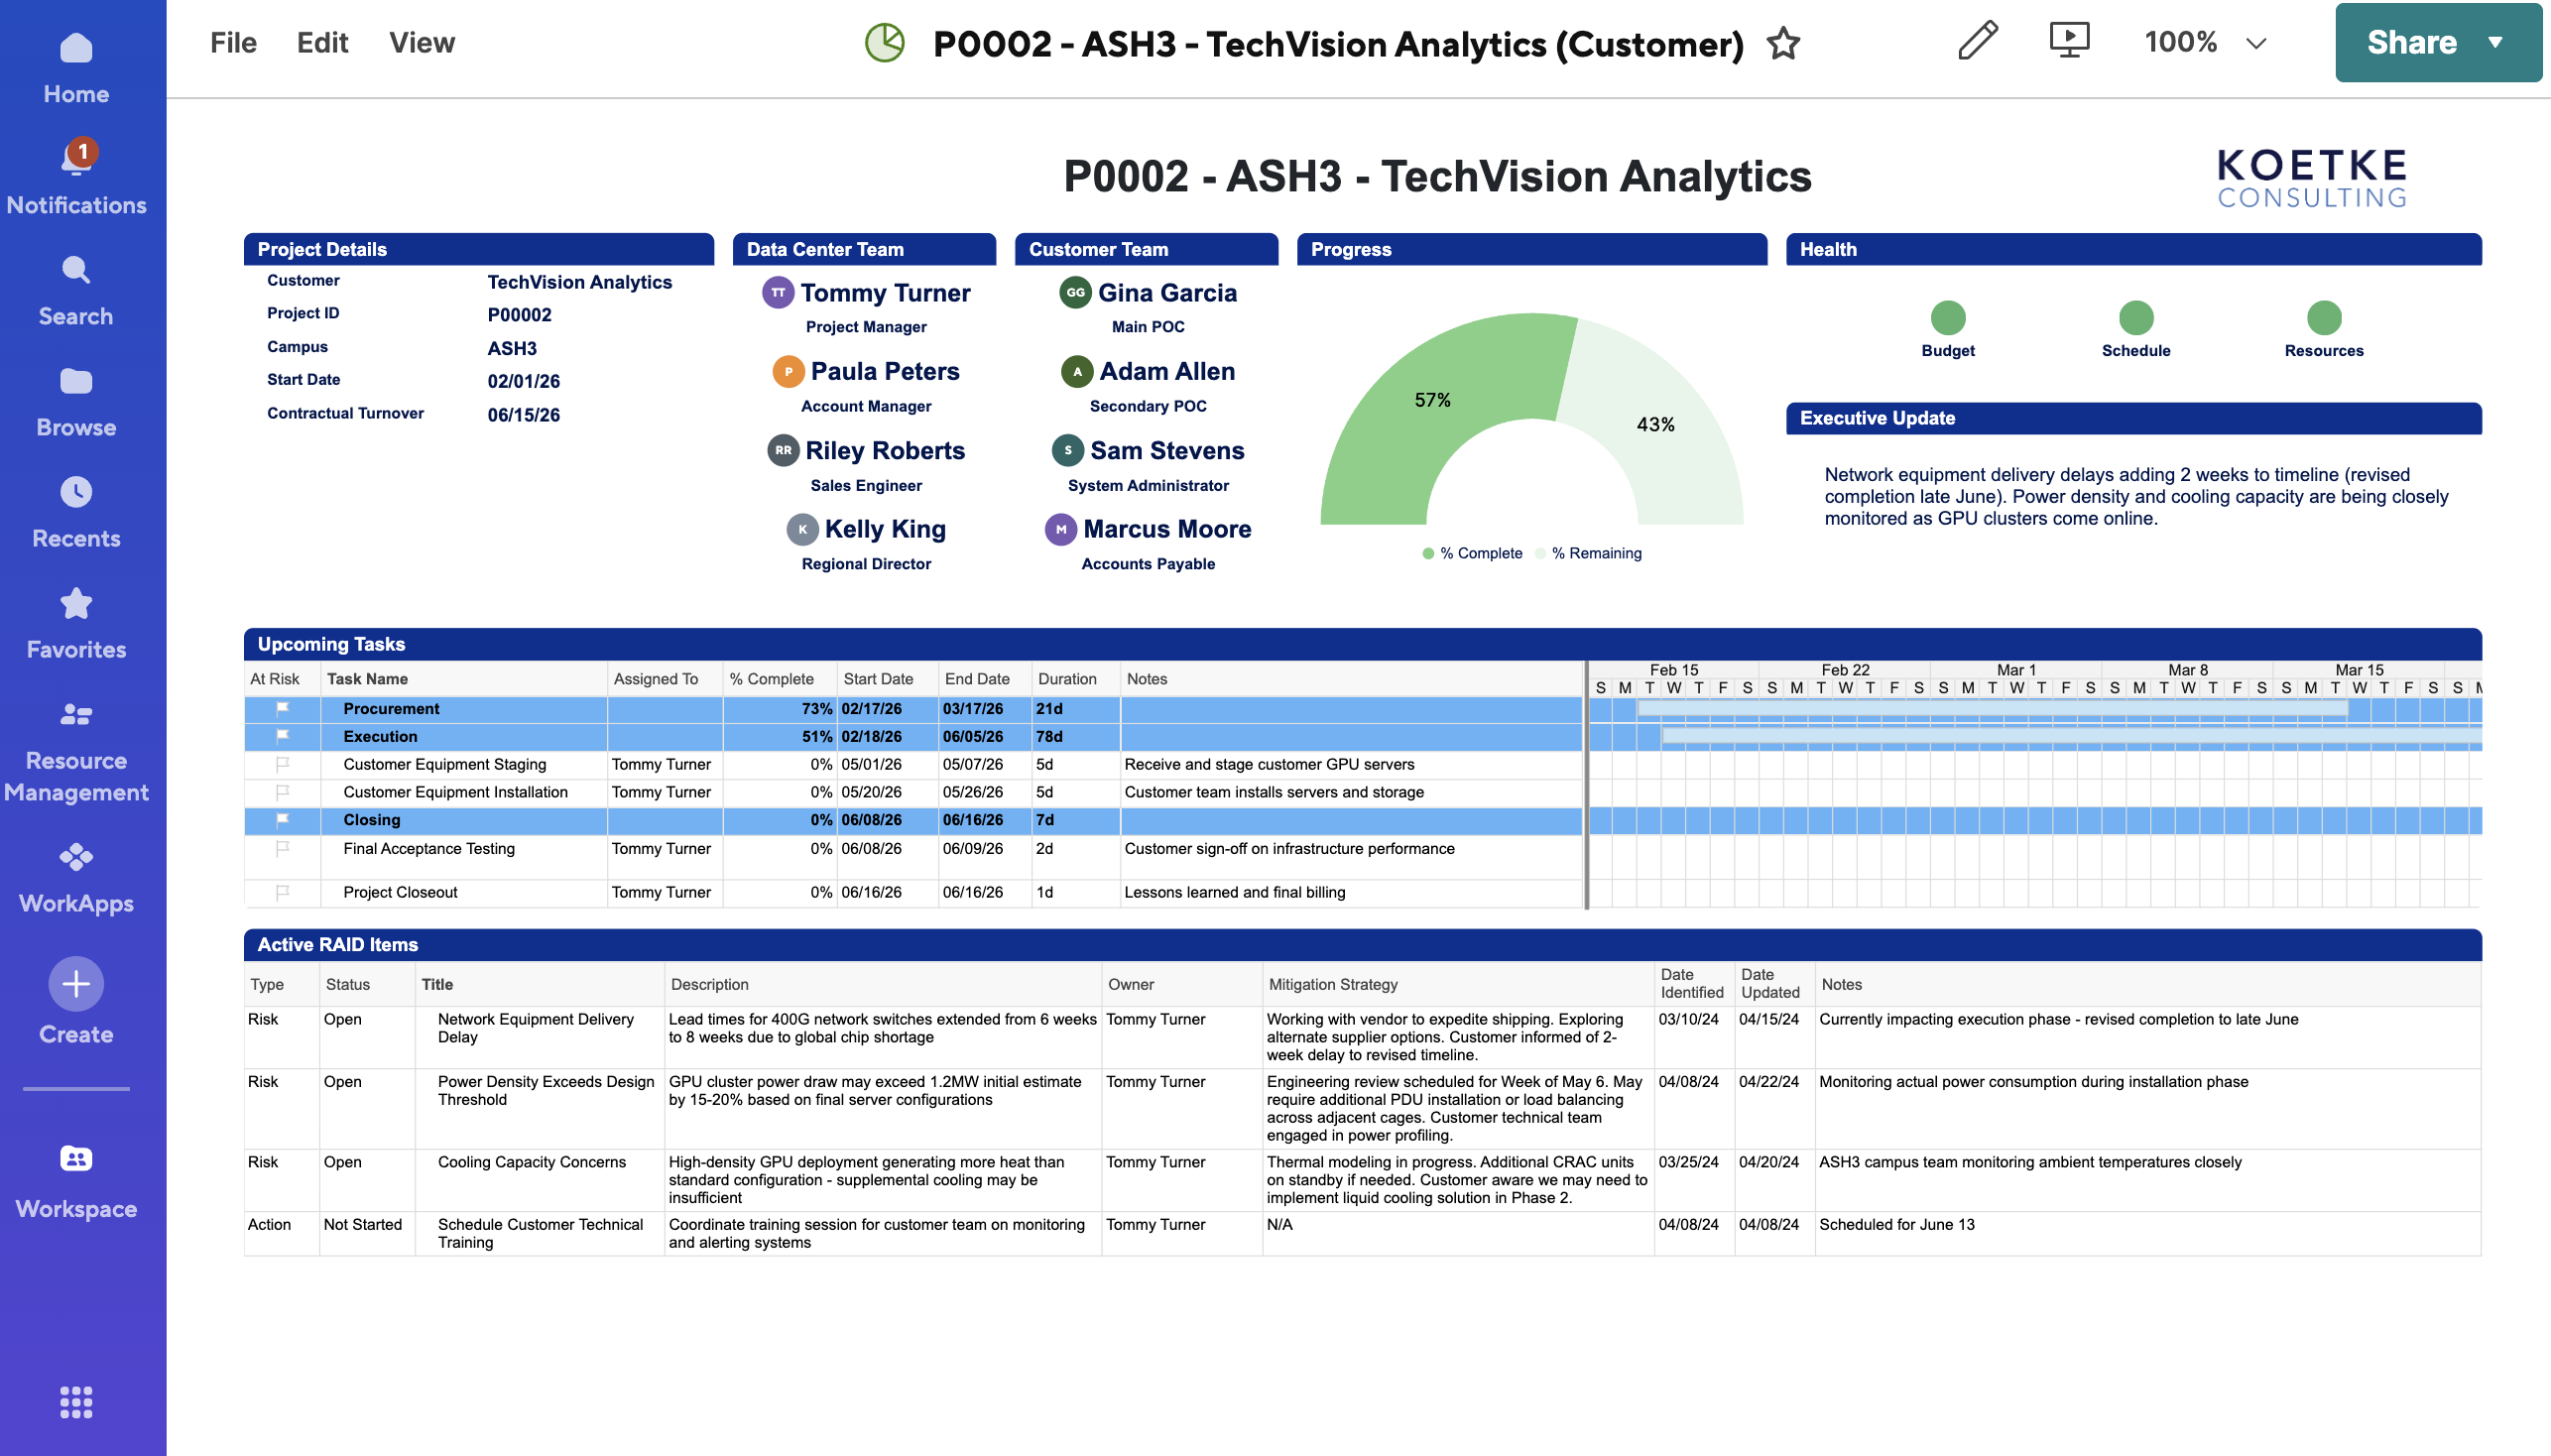2551x1456 pixels.
Task: Toggle At Risk flag for Project Closeout
Action: click(x=283, y=891)
